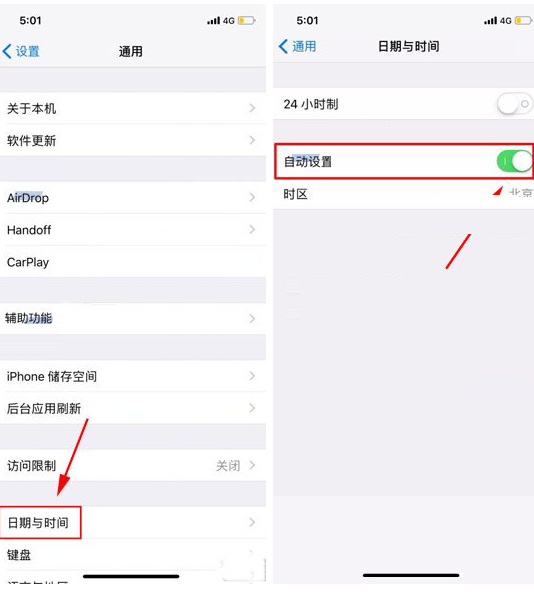Image resolution: width=534 pixels, height=592 pixels.
Task: Tap the left screen's battery icon
Action: pyautogui.click(x=247, y=20)
